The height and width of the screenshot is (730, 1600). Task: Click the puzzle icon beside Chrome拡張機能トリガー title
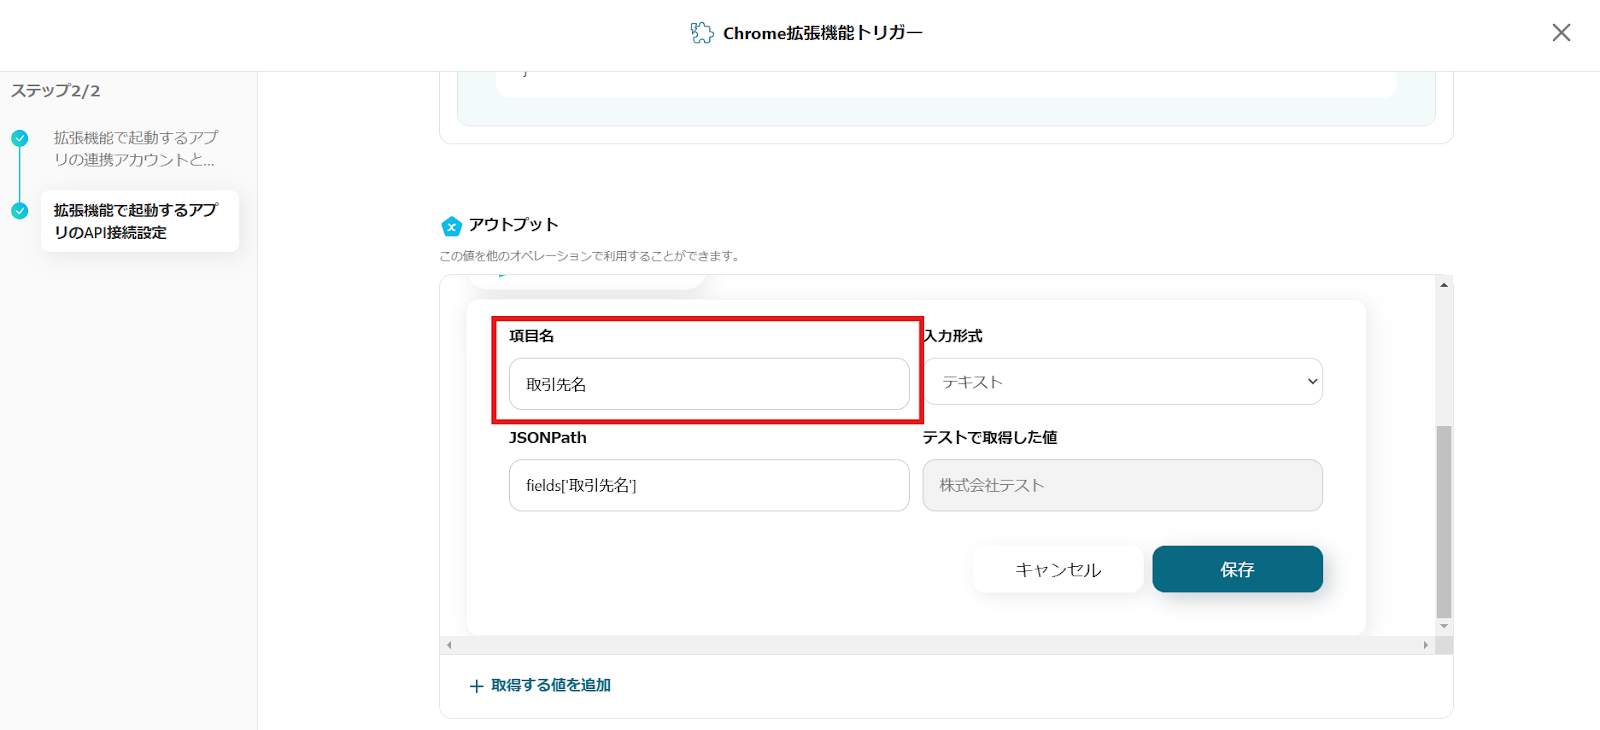[x=702, y=33]
